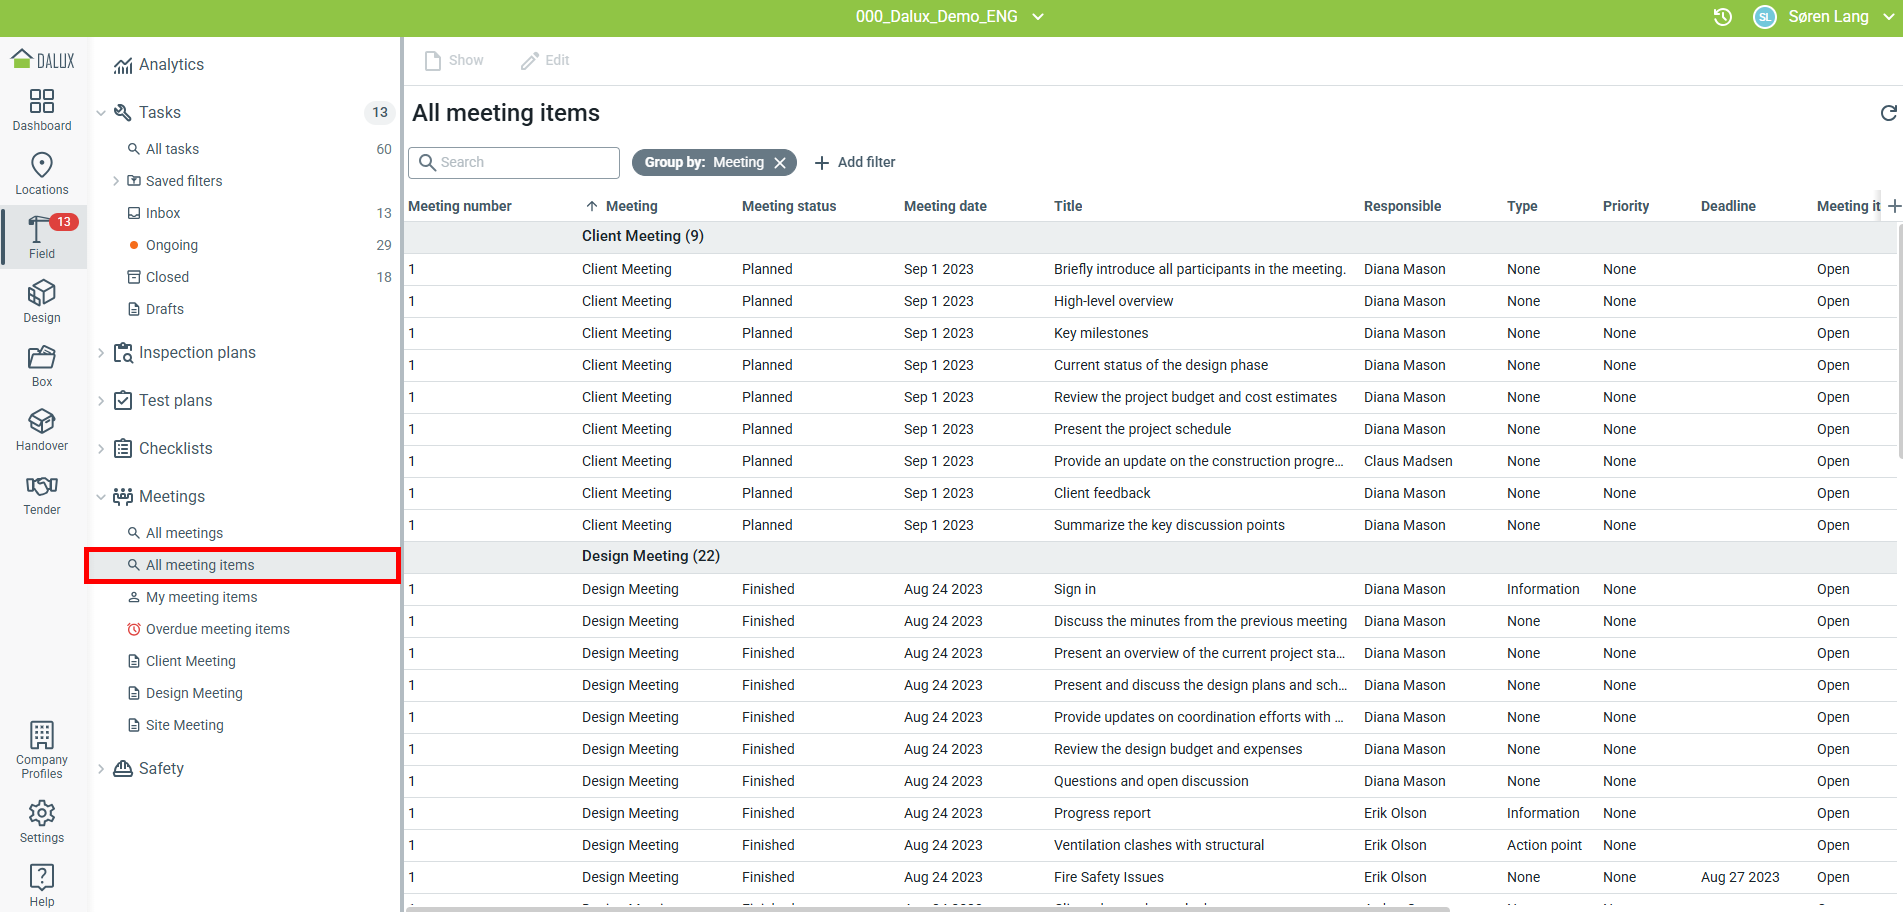Click the refresh icon for meeting items
The width and height of the screenshot is (1903, 912).
(1888, 113)
